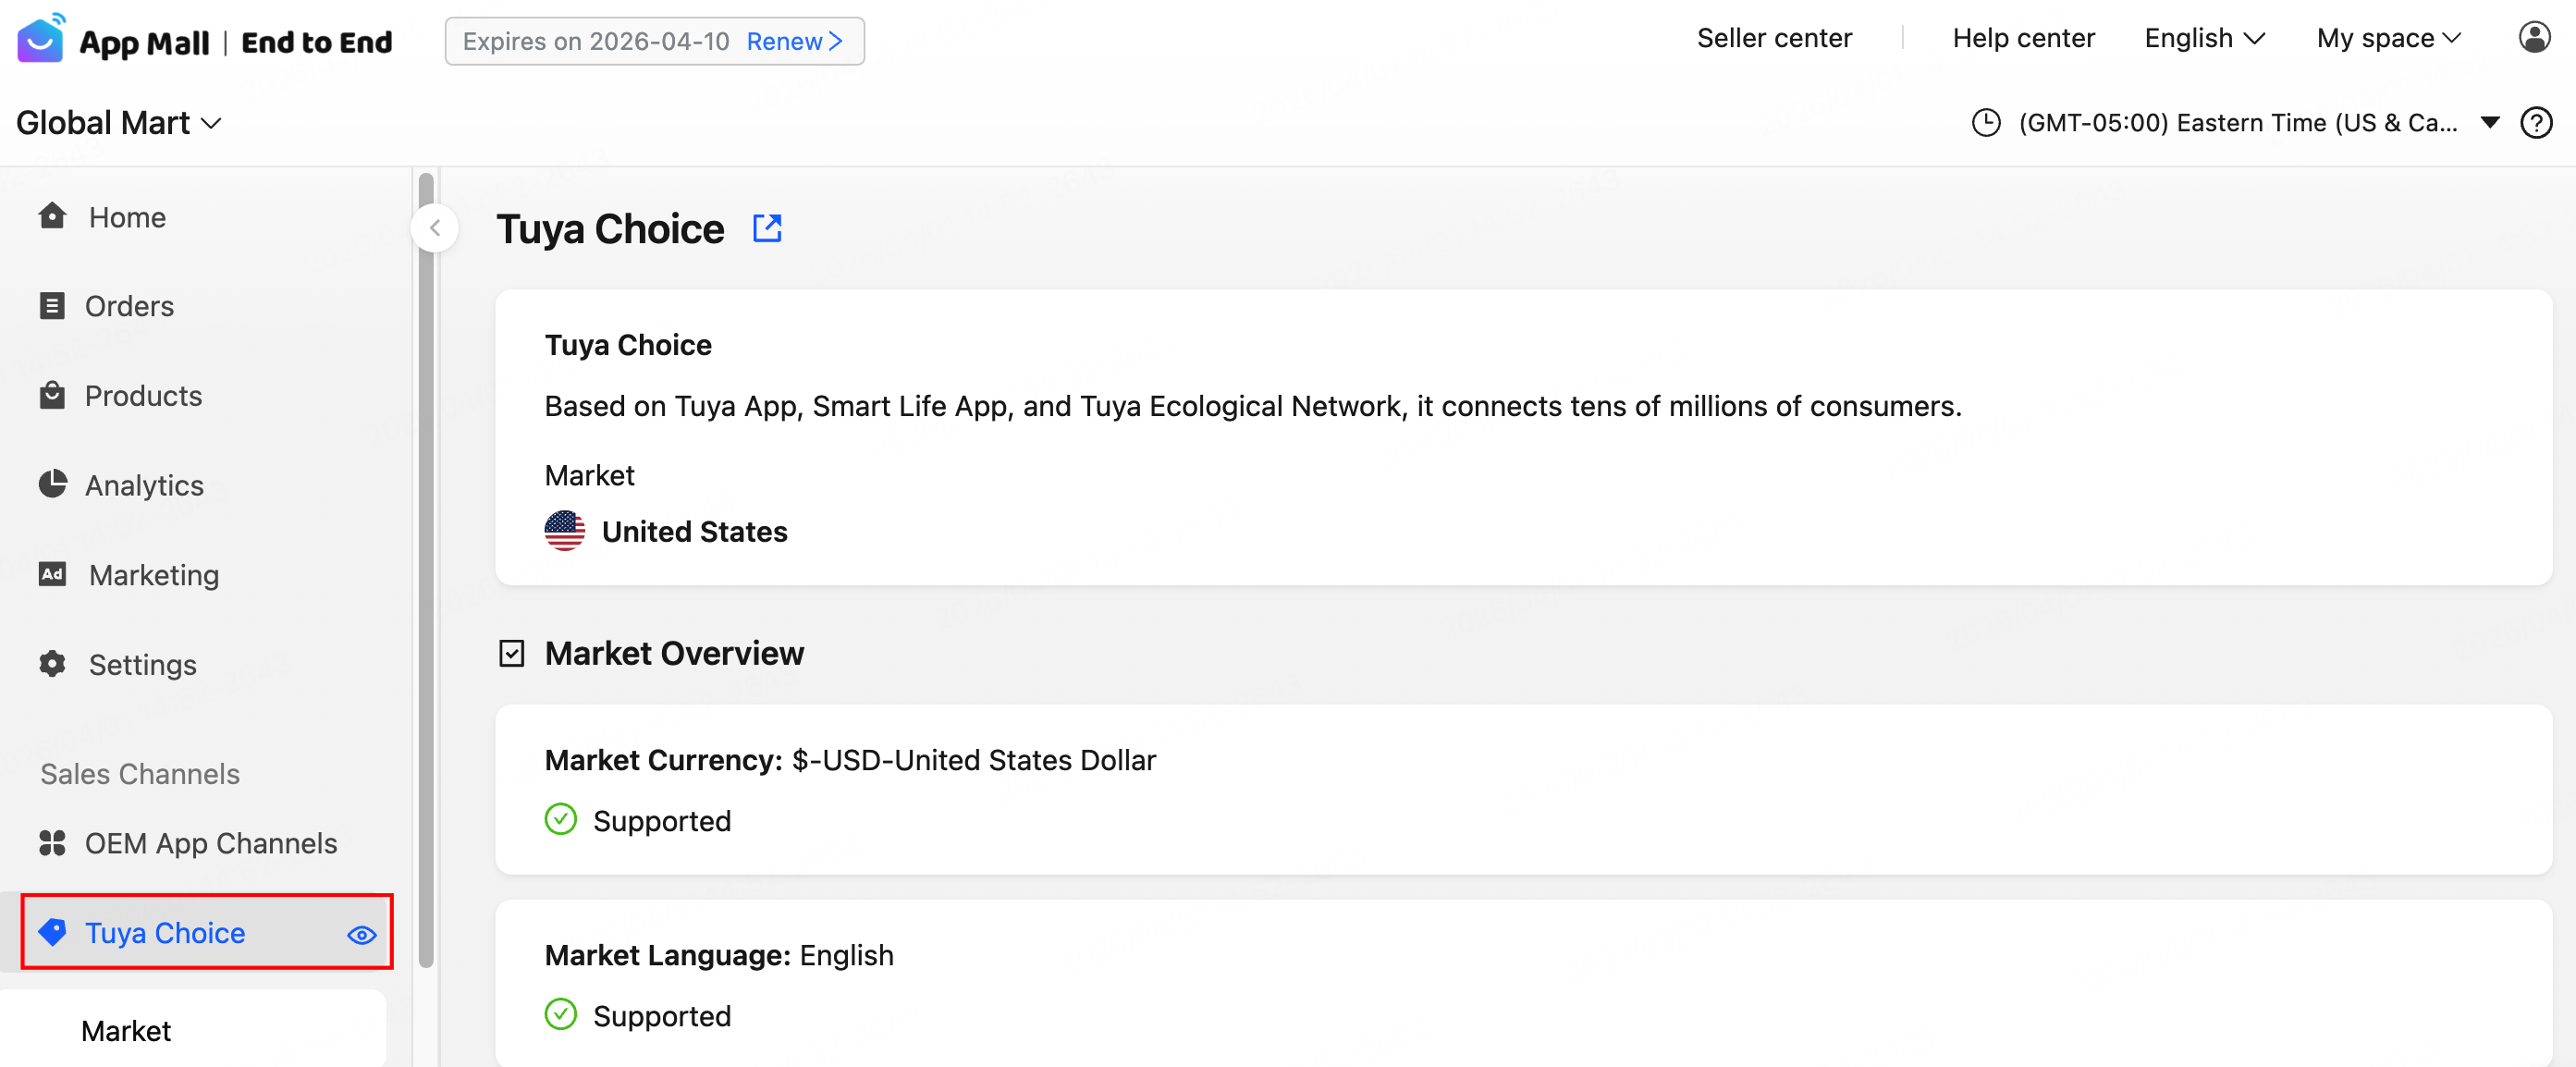Click the OEM App Channels grid icon
Screen dimensions: 2576x1067
[x=52, y=843]
